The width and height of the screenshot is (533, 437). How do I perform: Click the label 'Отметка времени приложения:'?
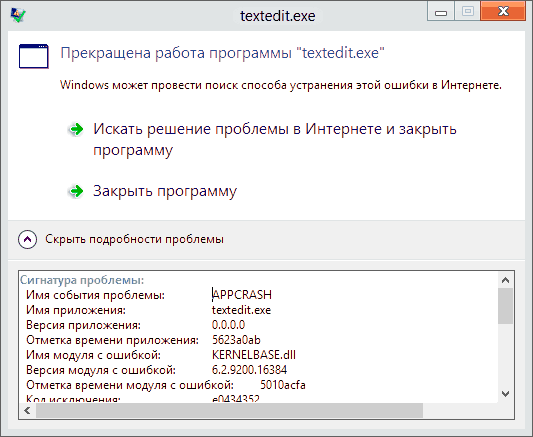113,340
